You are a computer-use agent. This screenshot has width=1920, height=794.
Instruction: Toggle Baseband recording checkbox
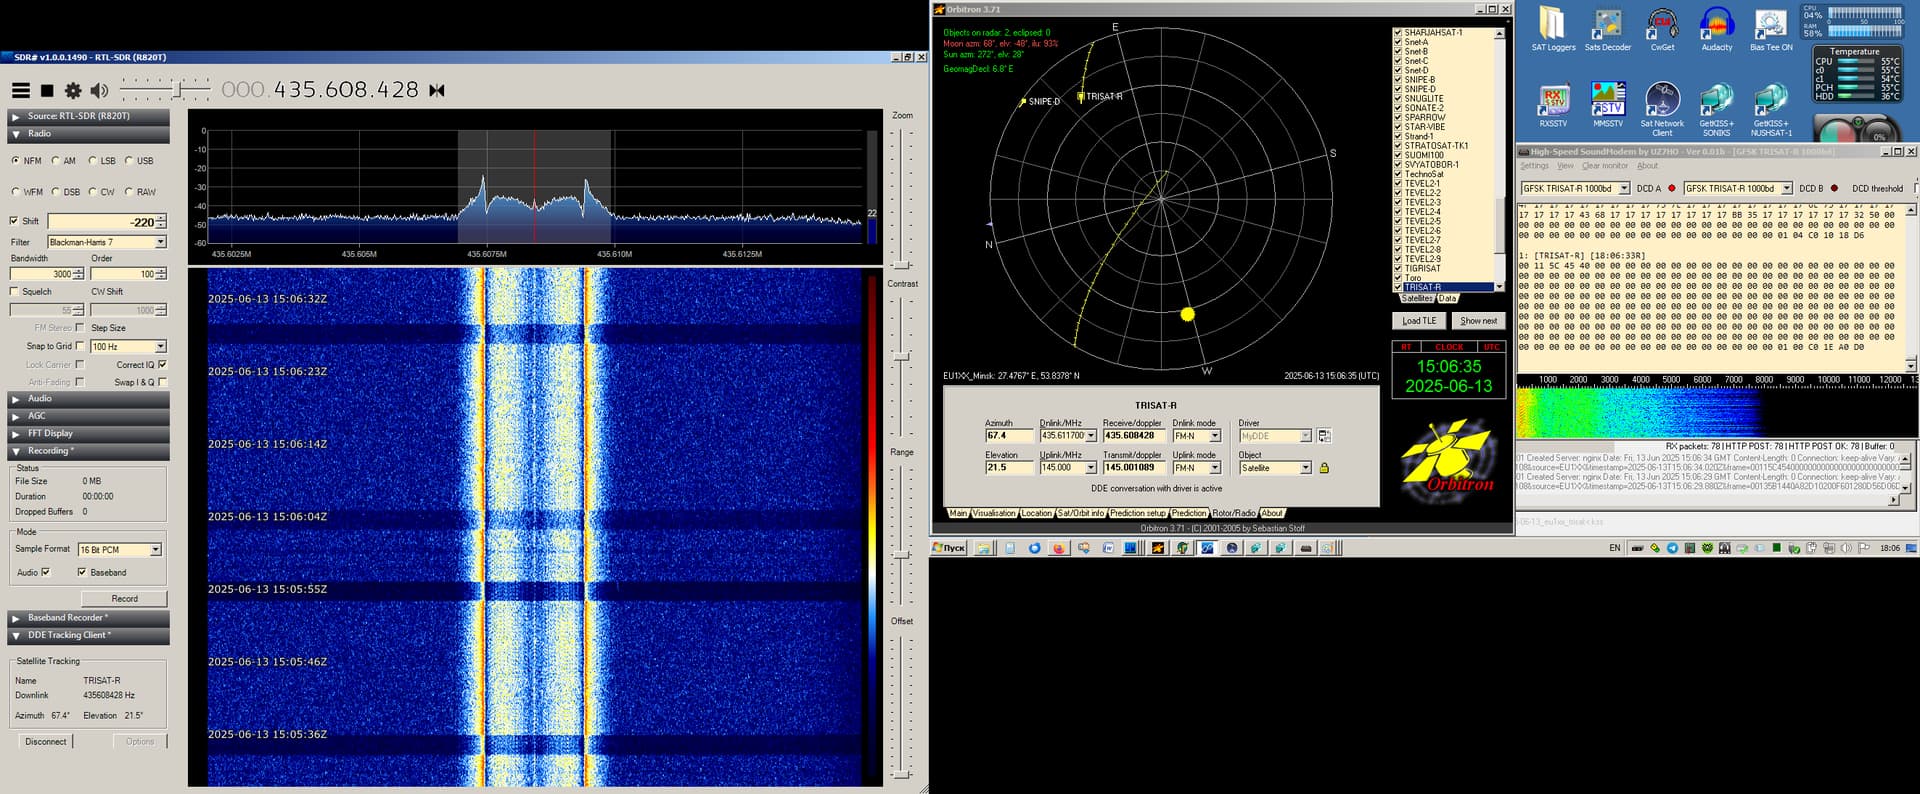pos(82,573)
